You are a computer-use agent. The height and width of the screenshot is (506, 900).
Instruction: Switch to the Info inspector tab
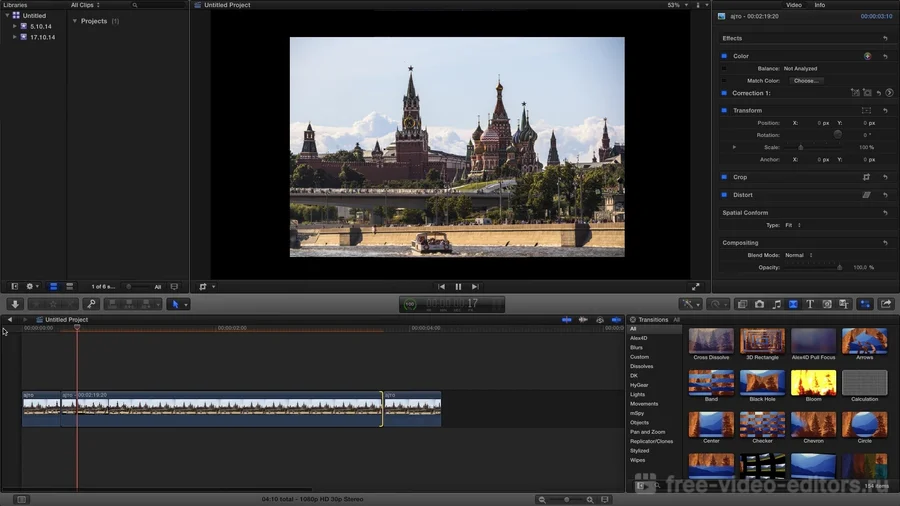coord(820,5)
